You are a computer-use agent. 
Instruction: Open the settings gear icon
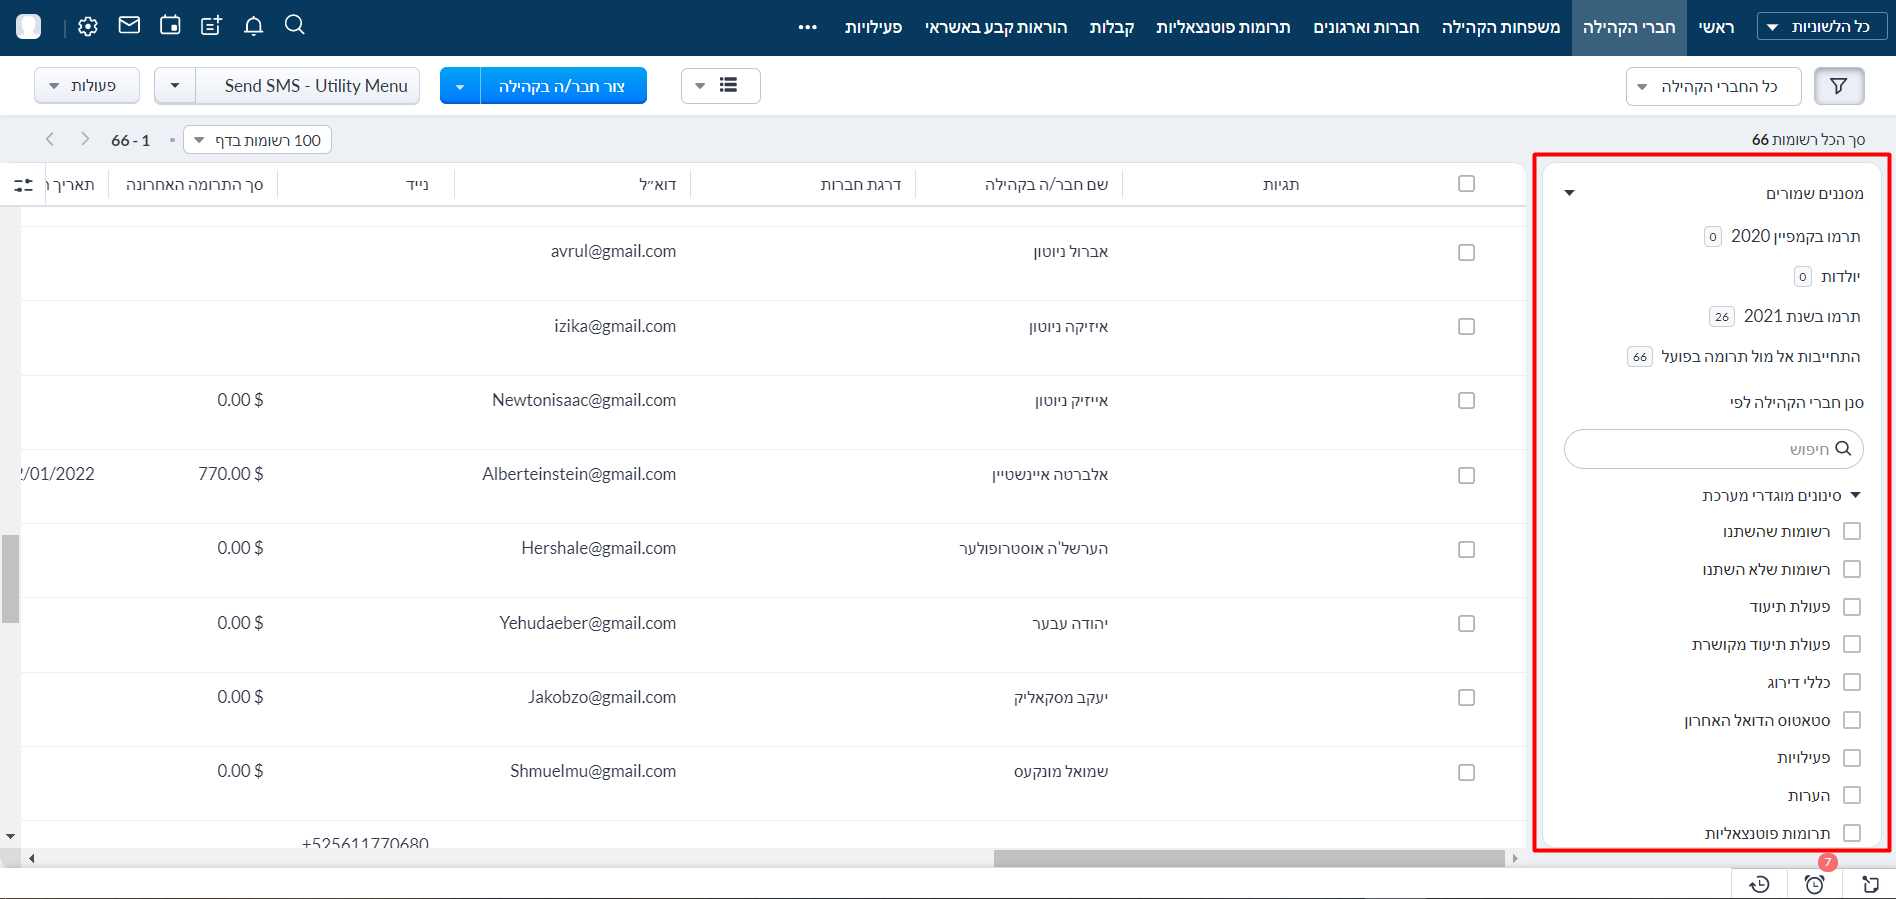88,27
